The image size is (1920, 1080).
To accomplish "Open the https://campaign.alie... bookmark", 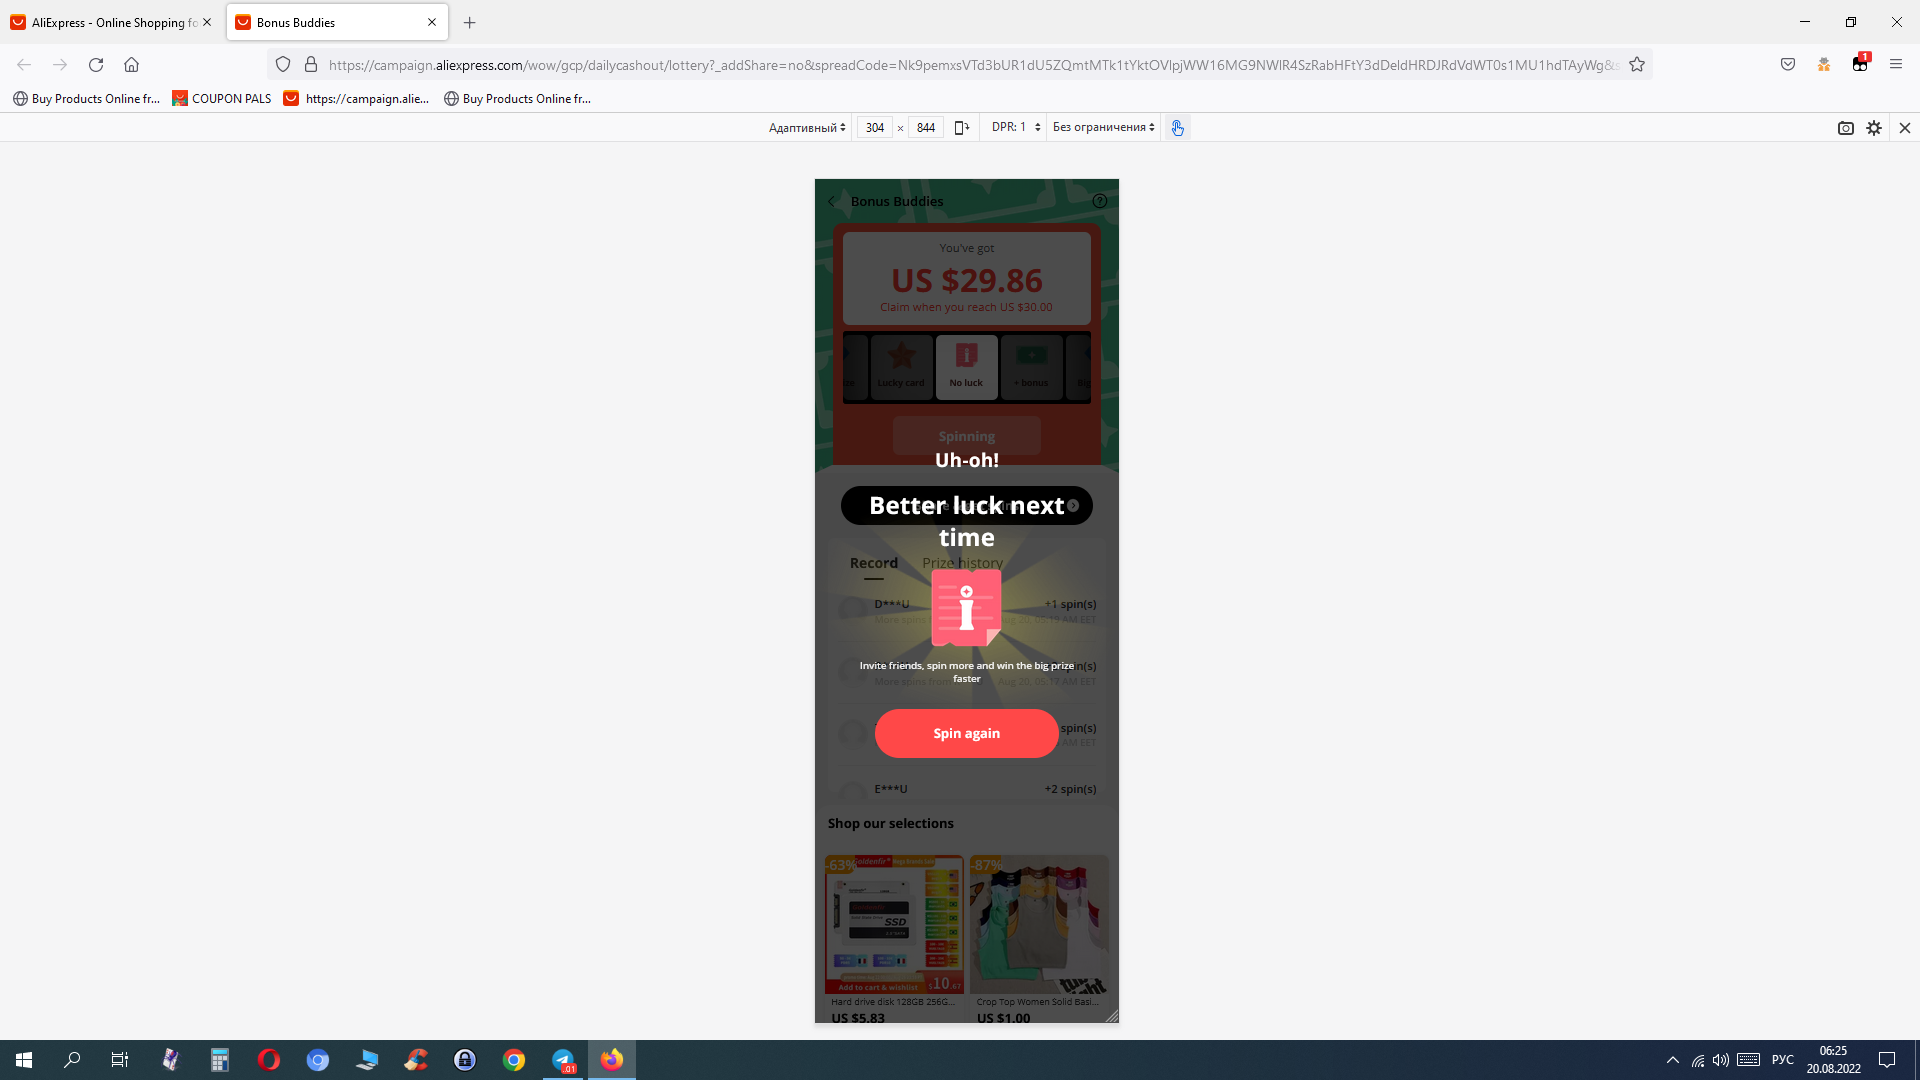I will coord(357,99).
